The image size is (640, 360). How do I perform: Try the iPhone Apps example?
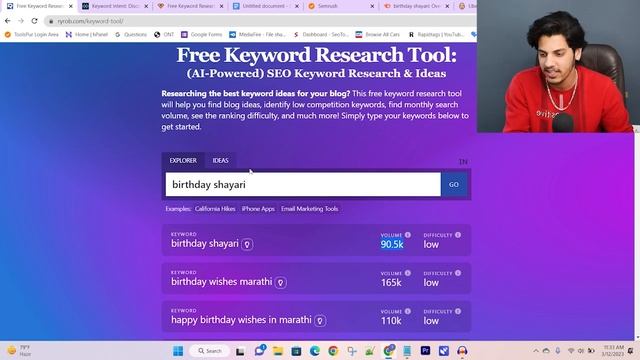click(x=258, y=209)
